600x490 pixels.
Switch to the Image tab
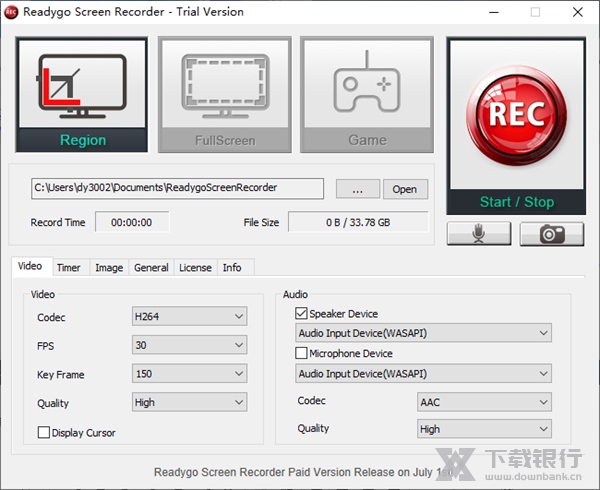tap(109, 267)
